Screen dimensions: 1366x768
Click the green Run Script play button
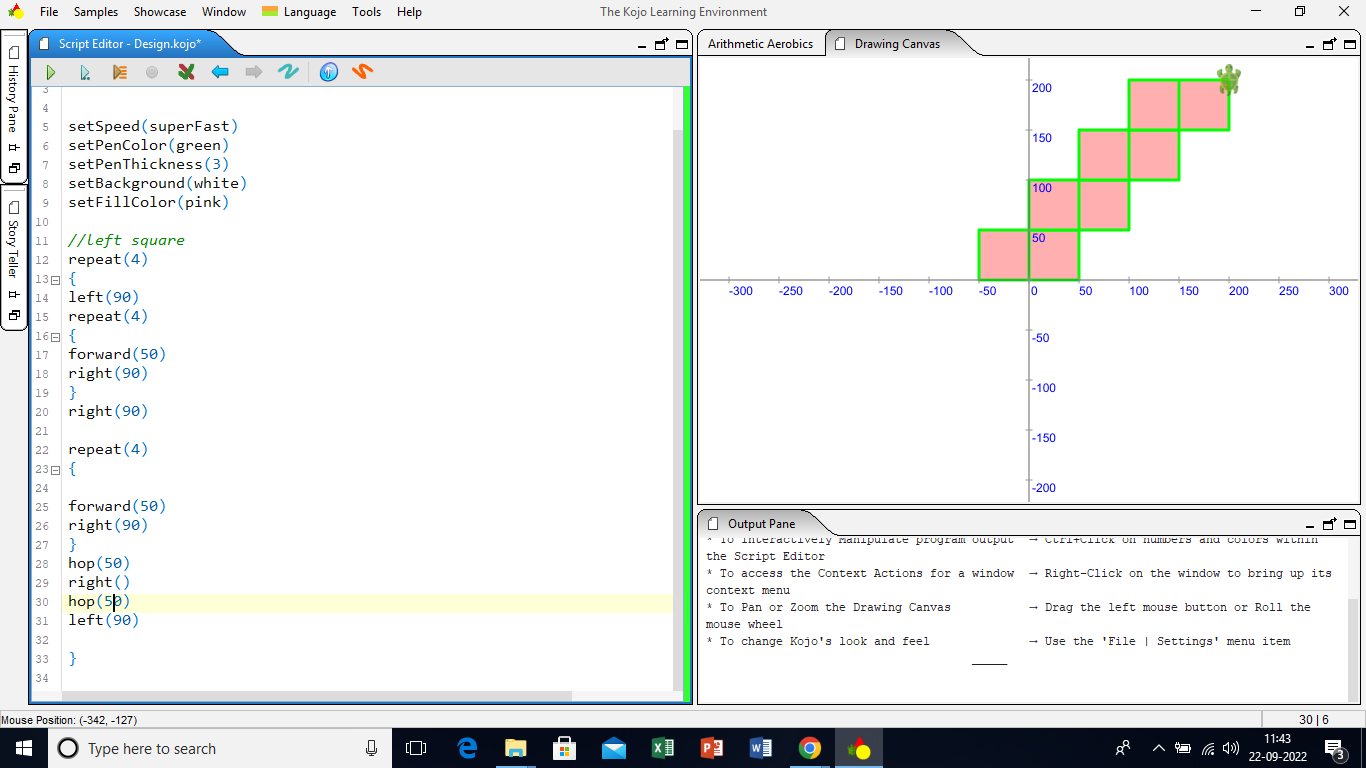click(x=51, y=72)
